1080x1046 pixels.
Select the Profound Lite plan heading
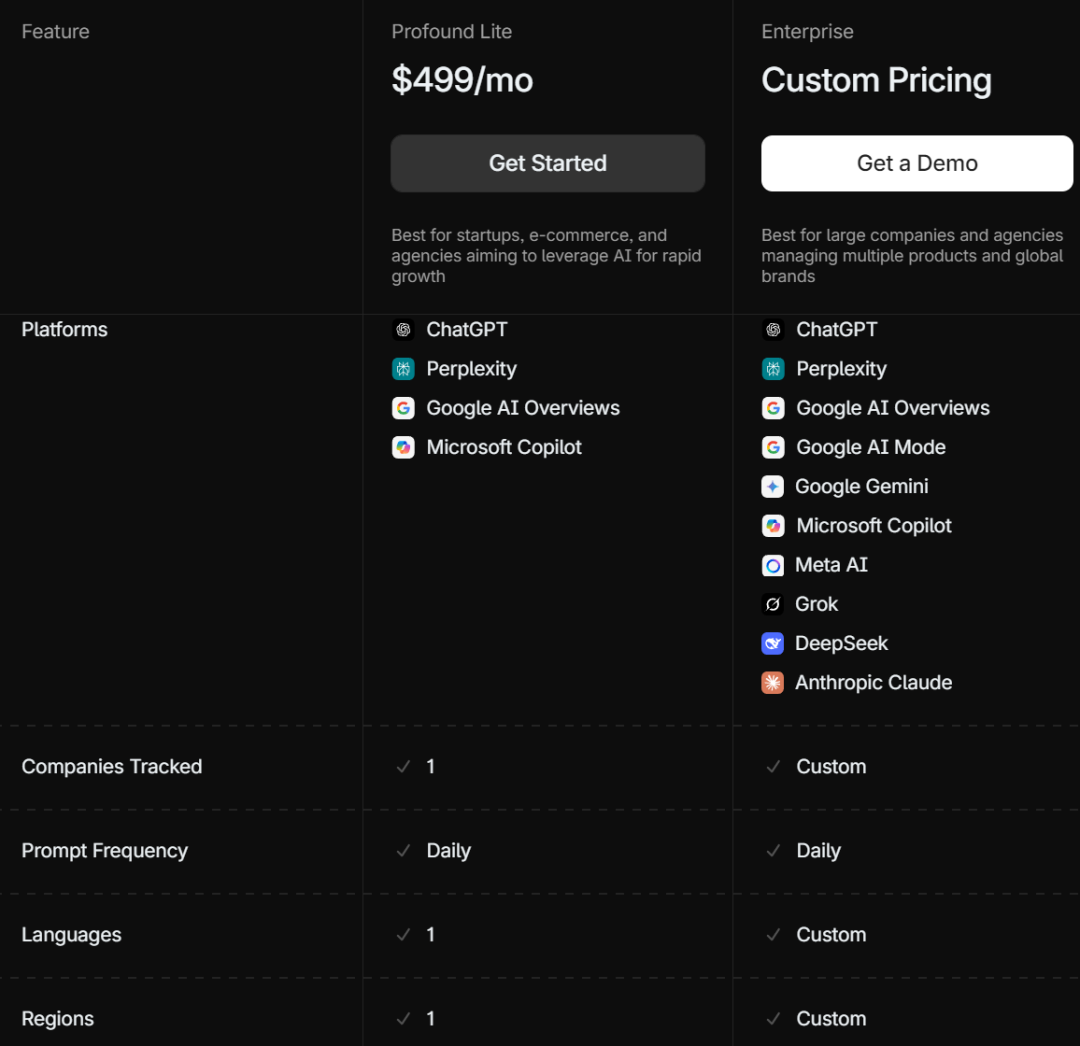(x=451, y=32)
